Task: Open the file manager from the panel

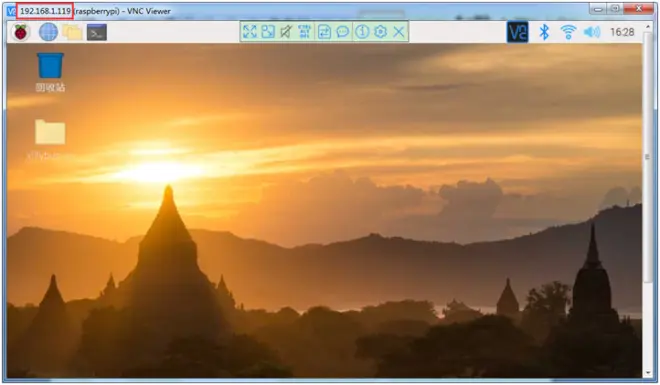Action: point(72,32)
